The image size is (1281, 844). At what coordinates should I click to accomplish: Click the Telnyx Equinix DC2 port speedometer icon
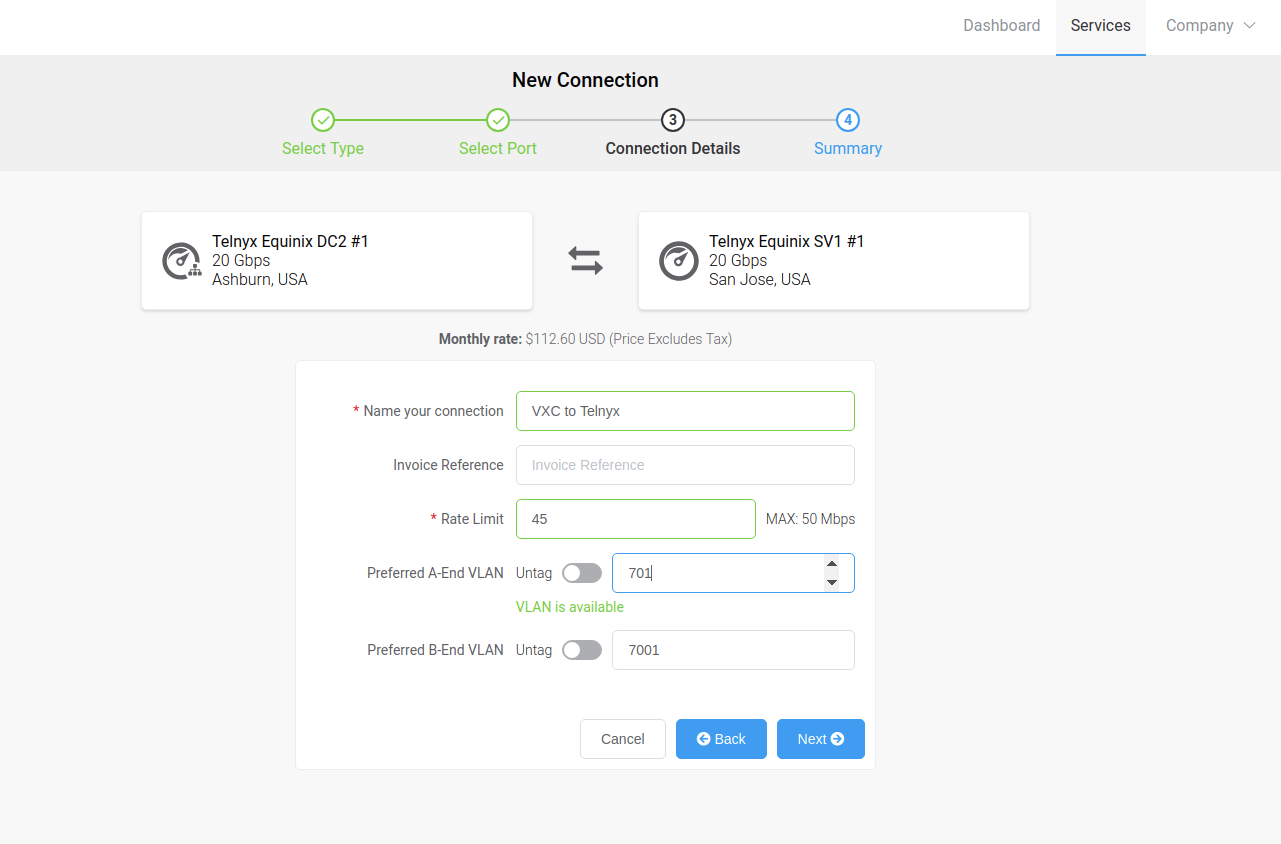(182, 261)
